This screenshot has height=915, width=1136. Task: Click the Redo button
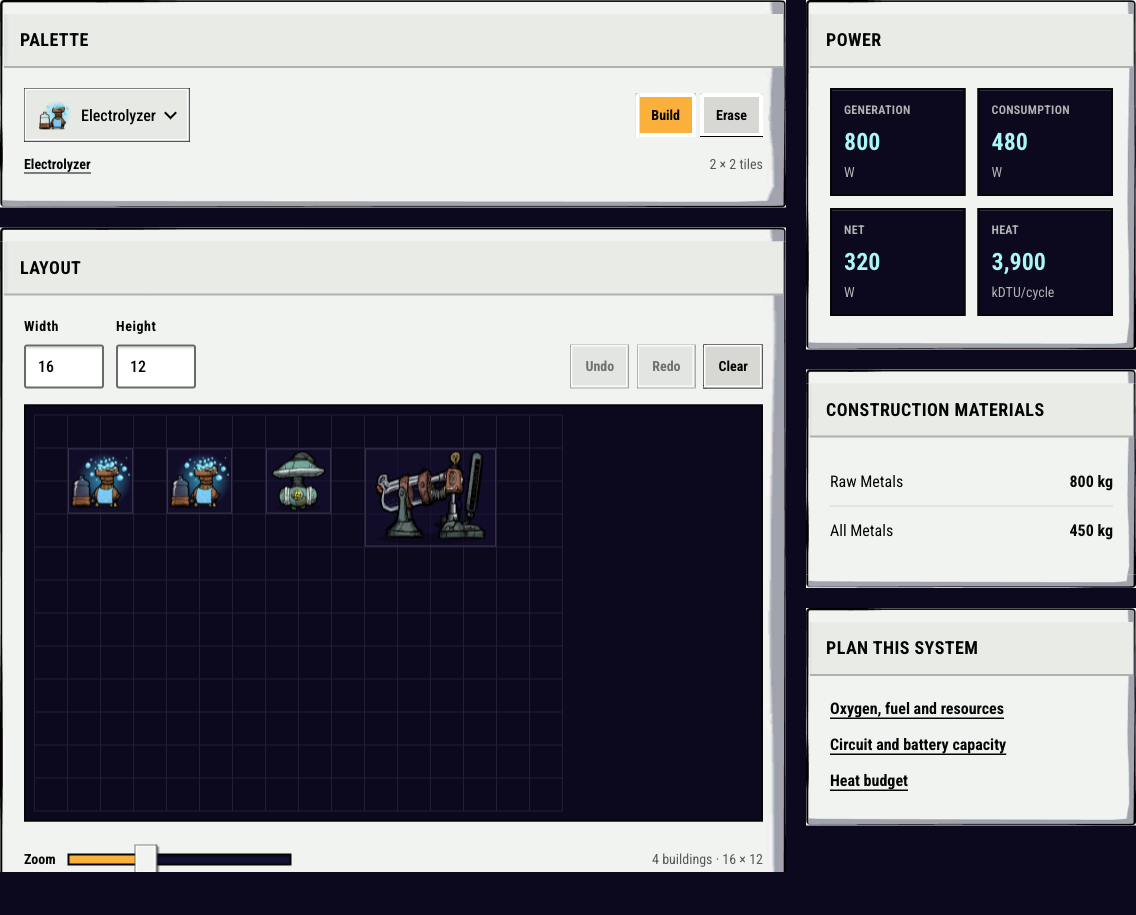tap(666, 367)
